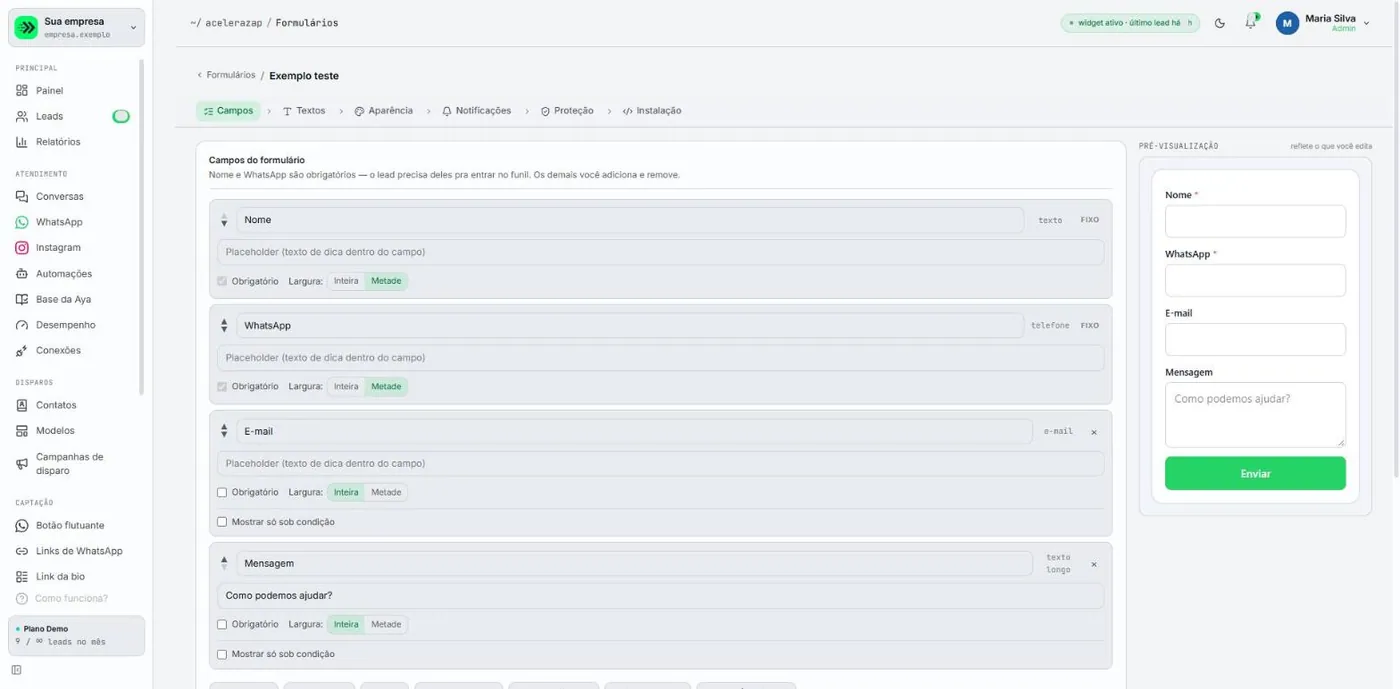
Task: Switch to the Proteção tab
Action: coord(567,111)
